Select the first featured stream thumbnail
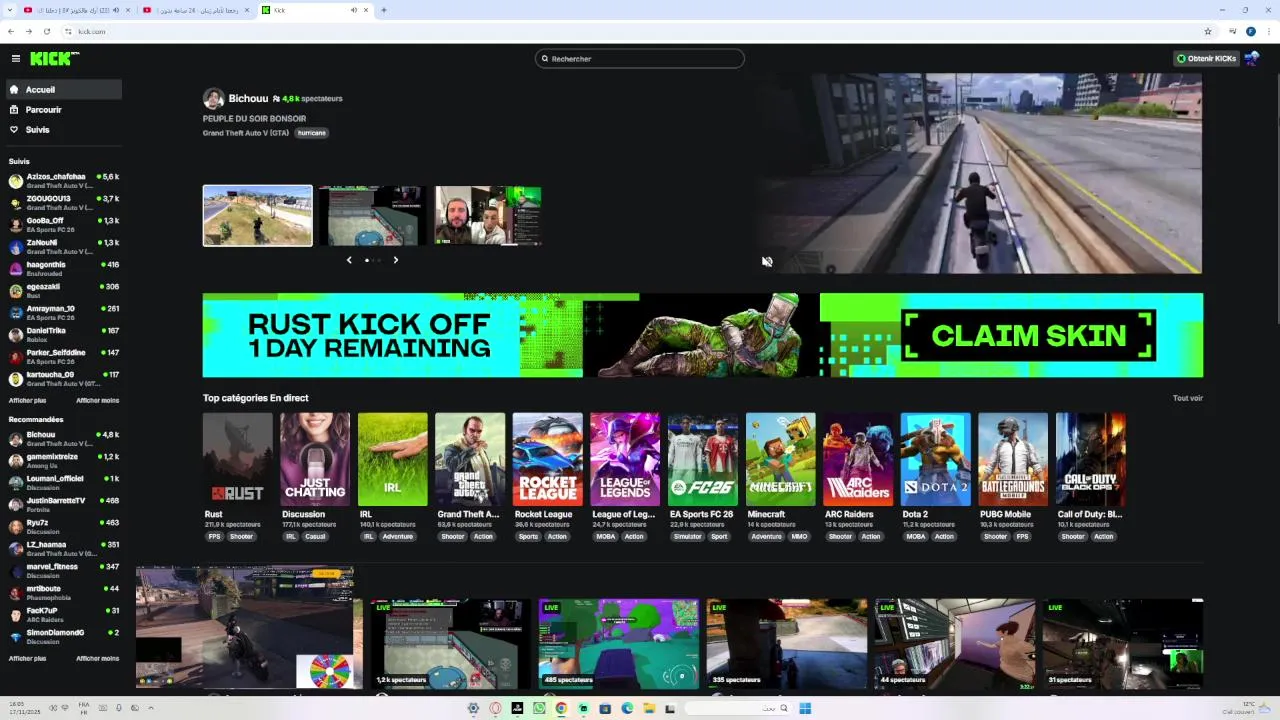1280x720 pixels. pos(258,216)
